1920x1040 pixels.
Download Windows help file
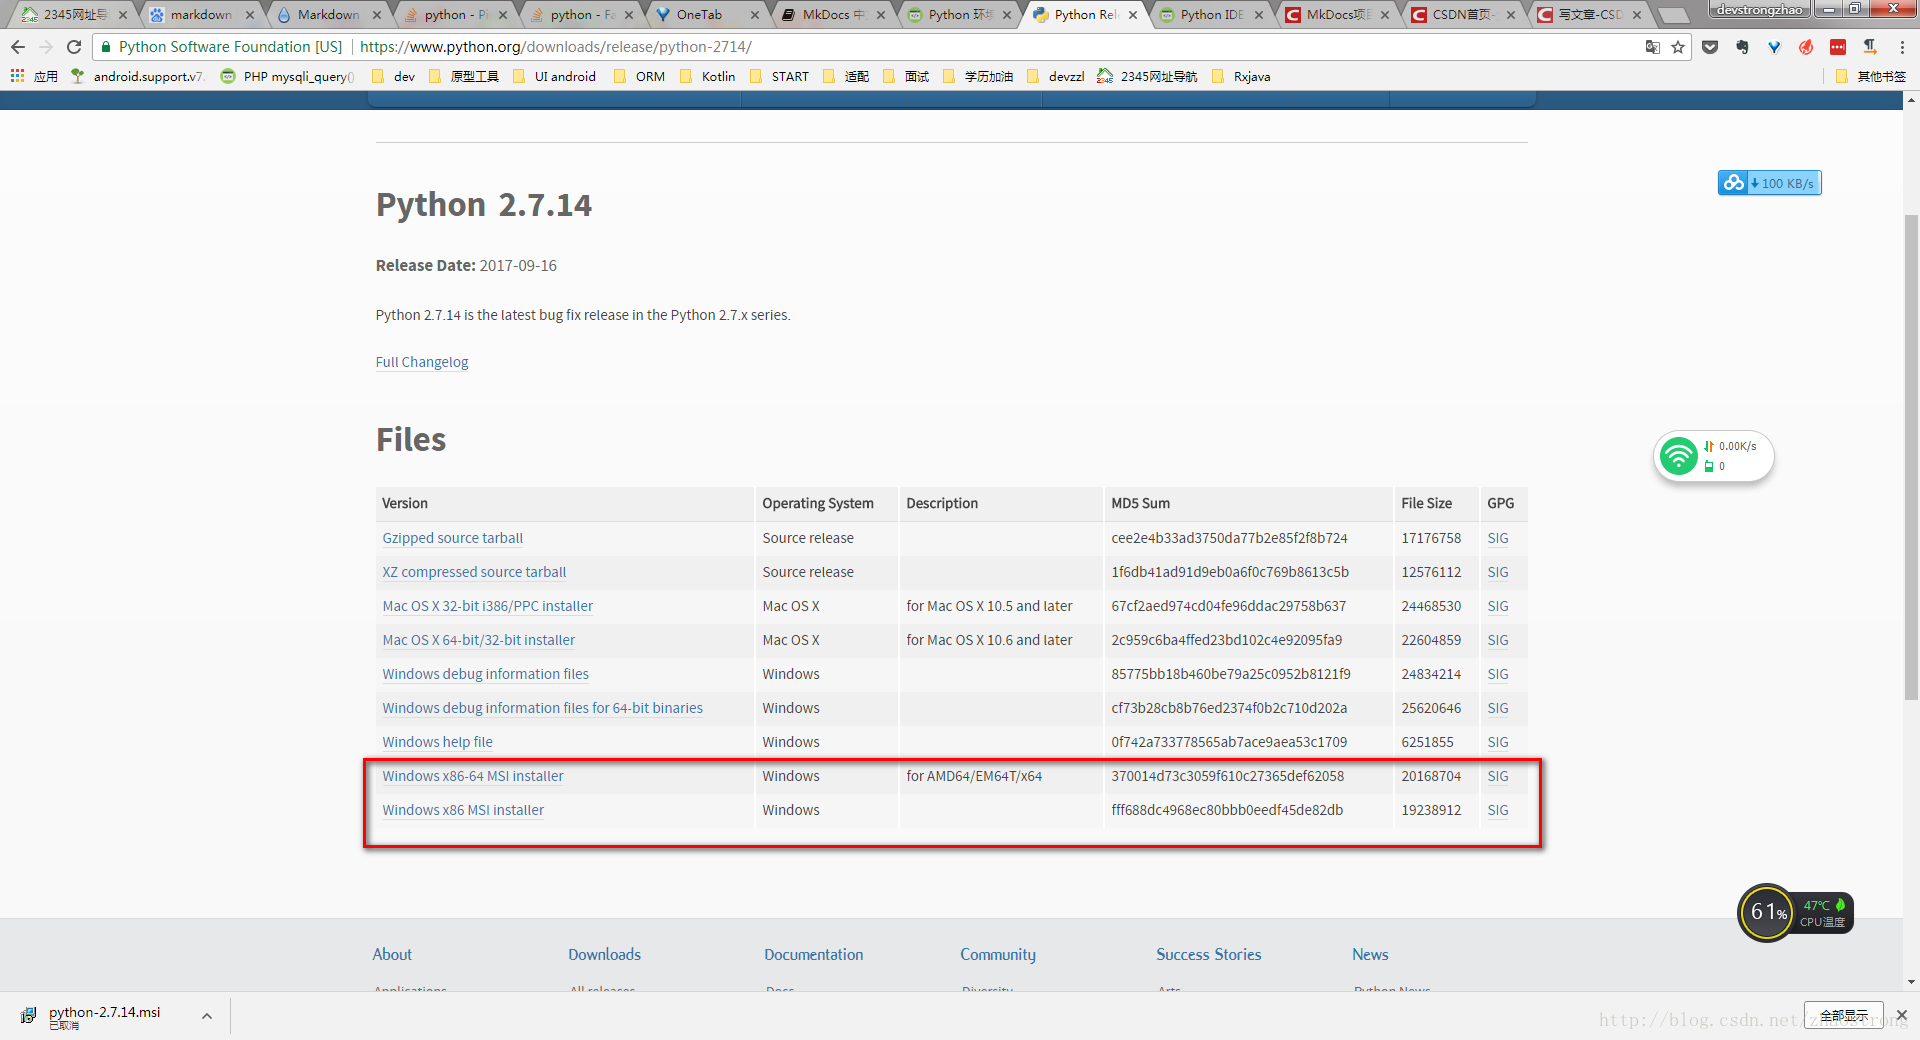pyautogui.click(x=438, y=742)
